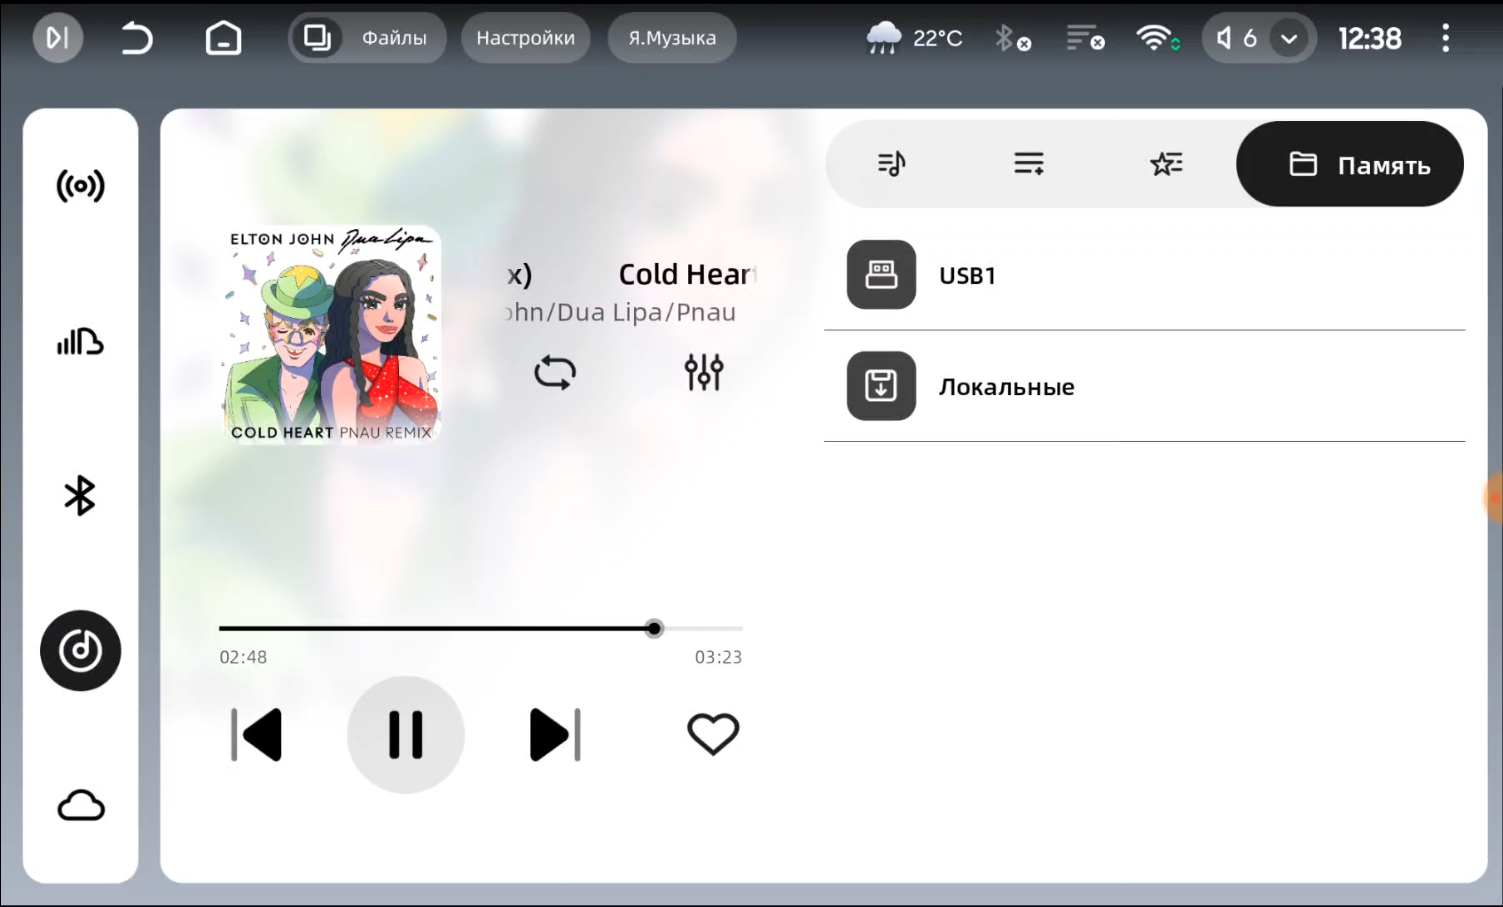
Task: Pause the current song
Action: pos(406,735)
